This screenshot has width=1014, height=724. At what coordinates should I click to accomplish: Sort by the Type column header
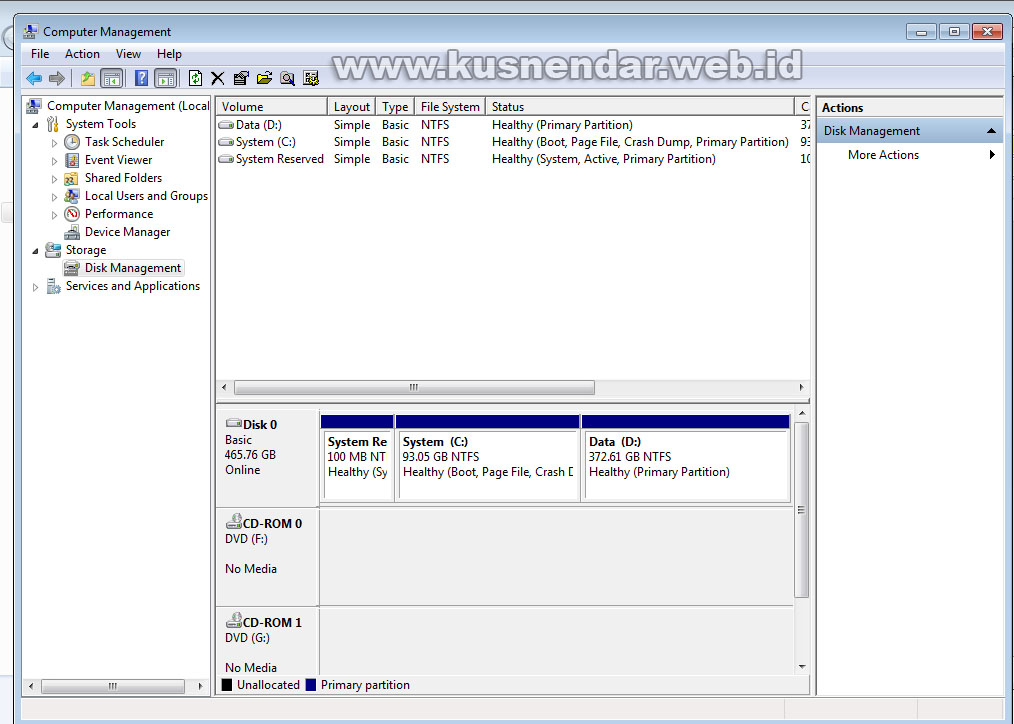(394, 107)
